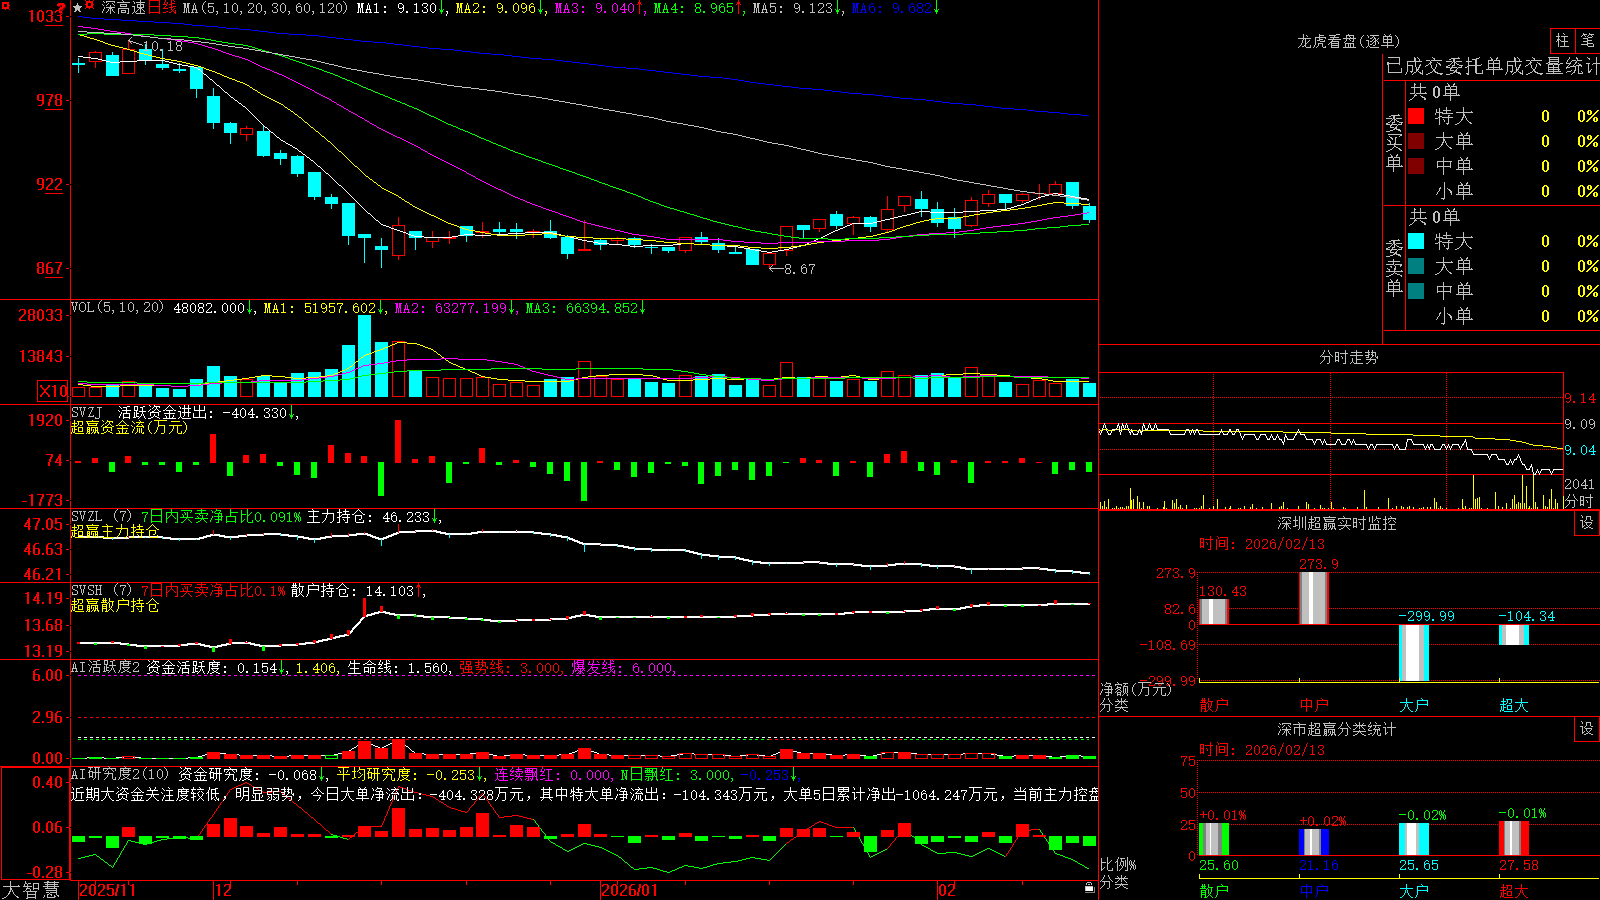Click the SVZL (7) indicator label

[x=101, y=517]
